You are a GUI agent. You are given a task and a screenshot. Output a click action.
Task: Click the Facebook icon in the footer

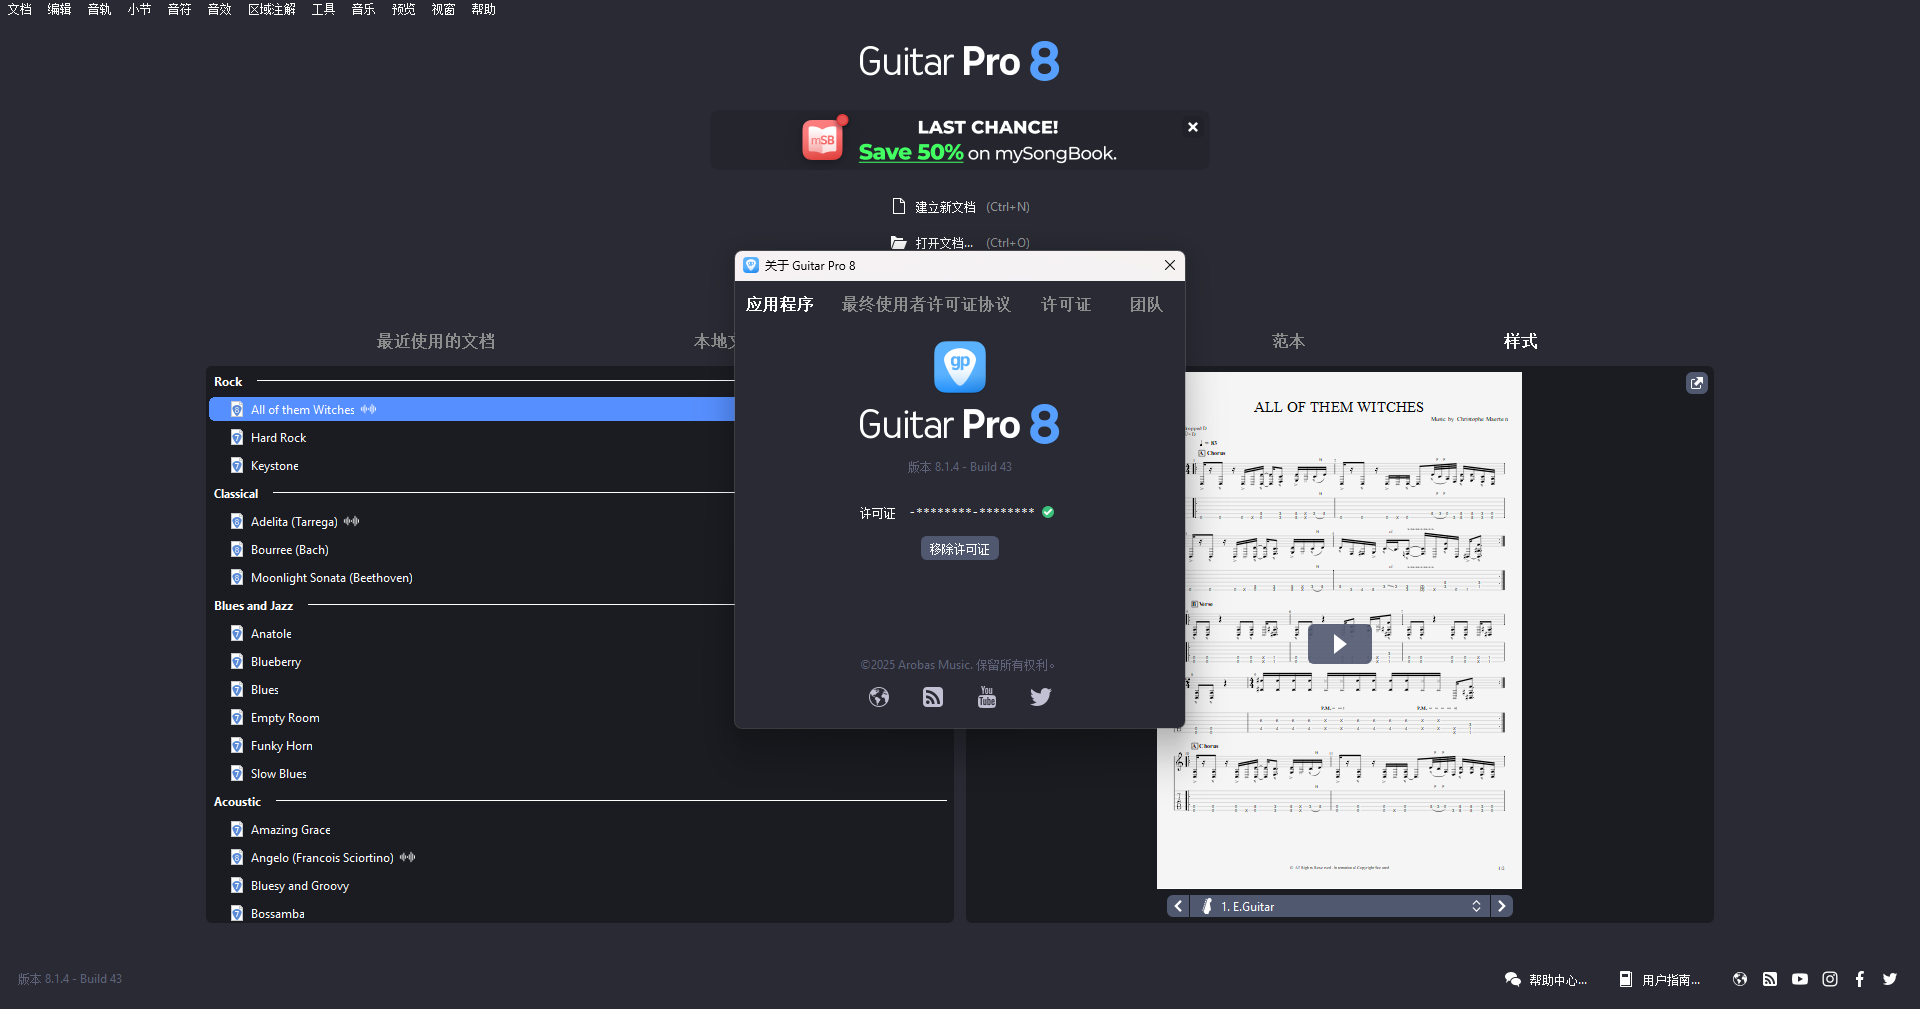click(1859, 979)
